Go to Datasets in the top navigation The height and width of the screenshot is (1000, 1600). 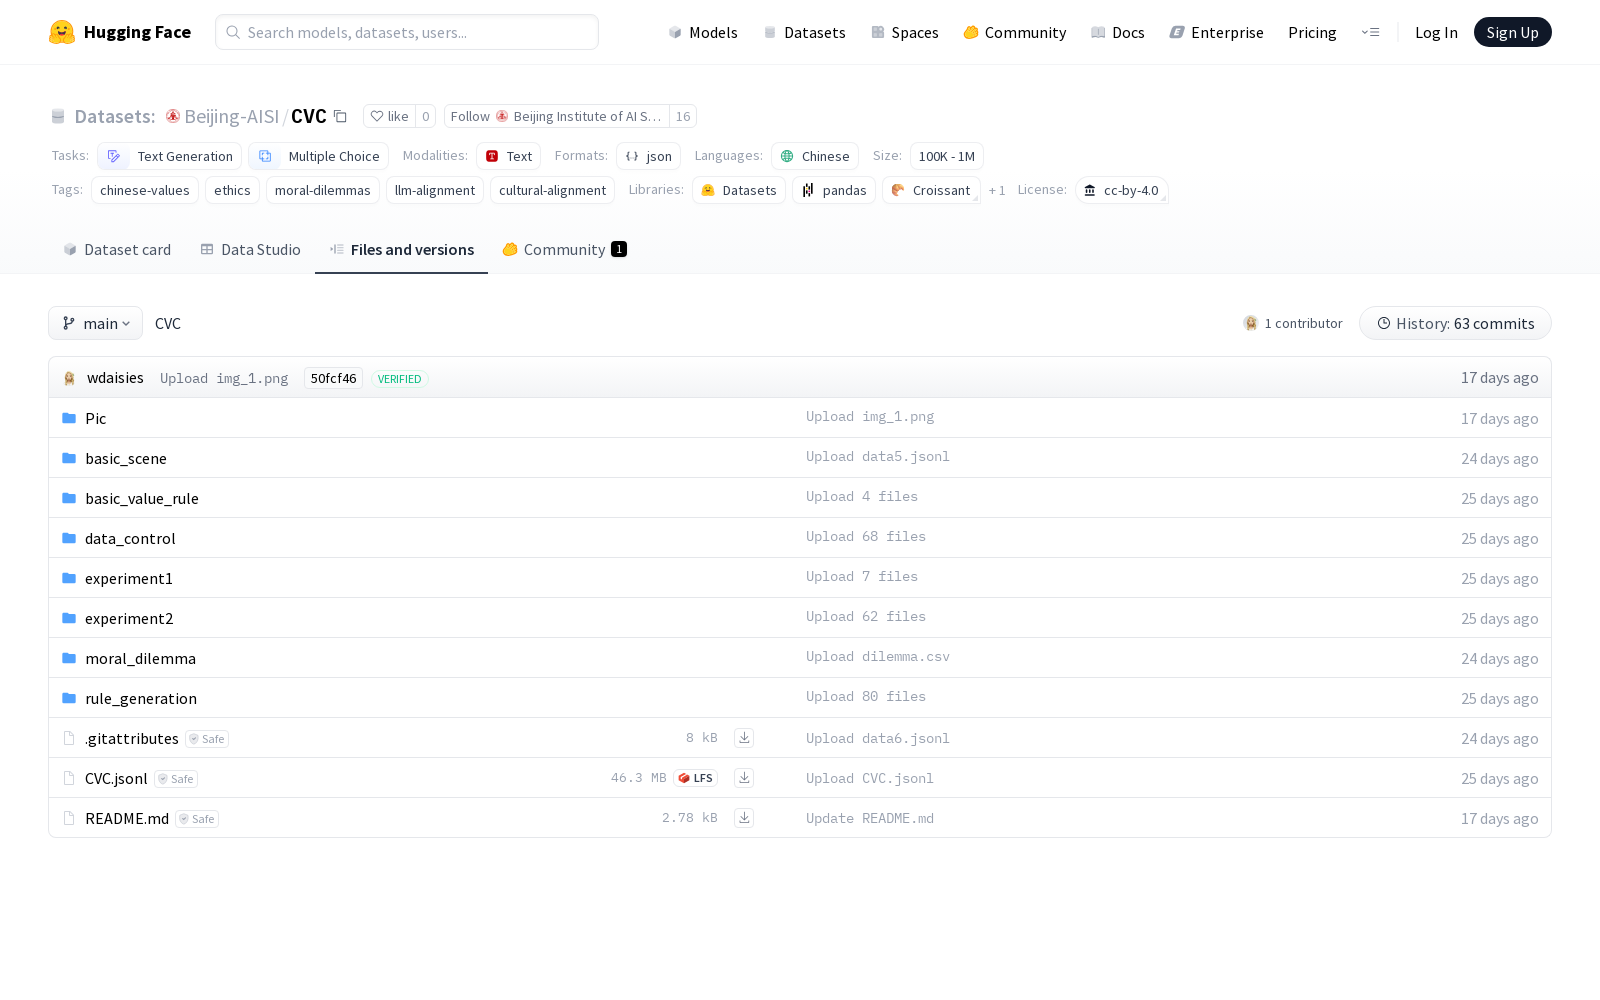click(x=805, y=32)
